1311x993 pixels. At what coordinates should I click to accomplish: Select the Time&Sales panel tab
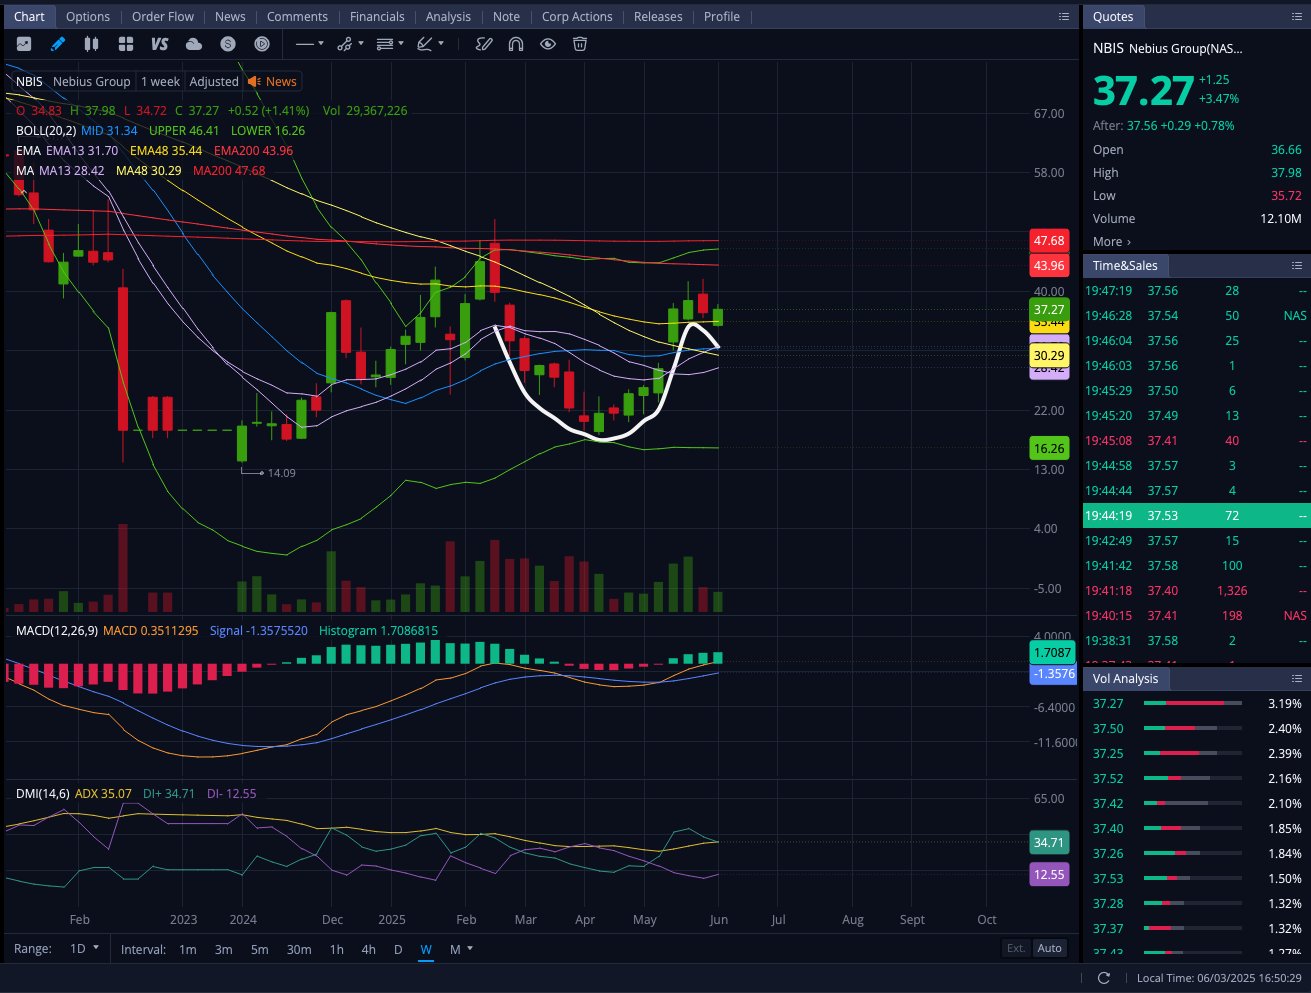click(1125, 266)
